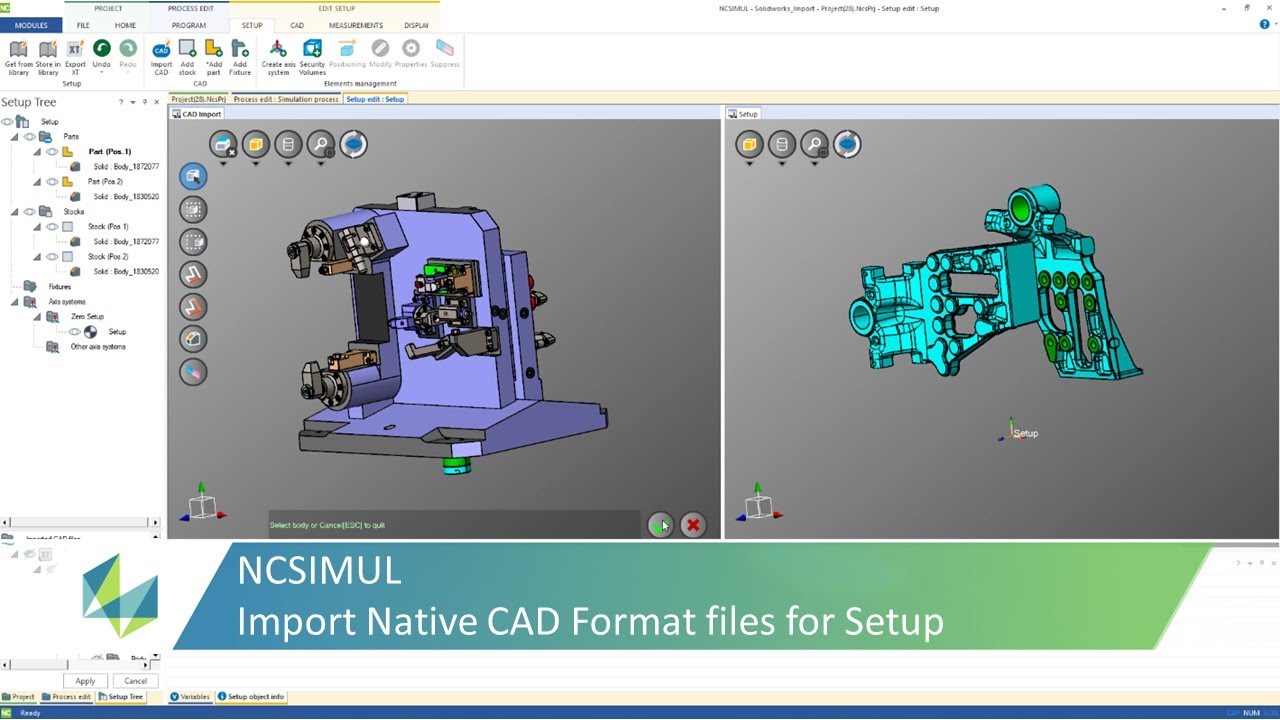Screen dimensions: 1280x720
Task: Click zoom magnifier icon in Setup view
Action: [x=814, y=144]
